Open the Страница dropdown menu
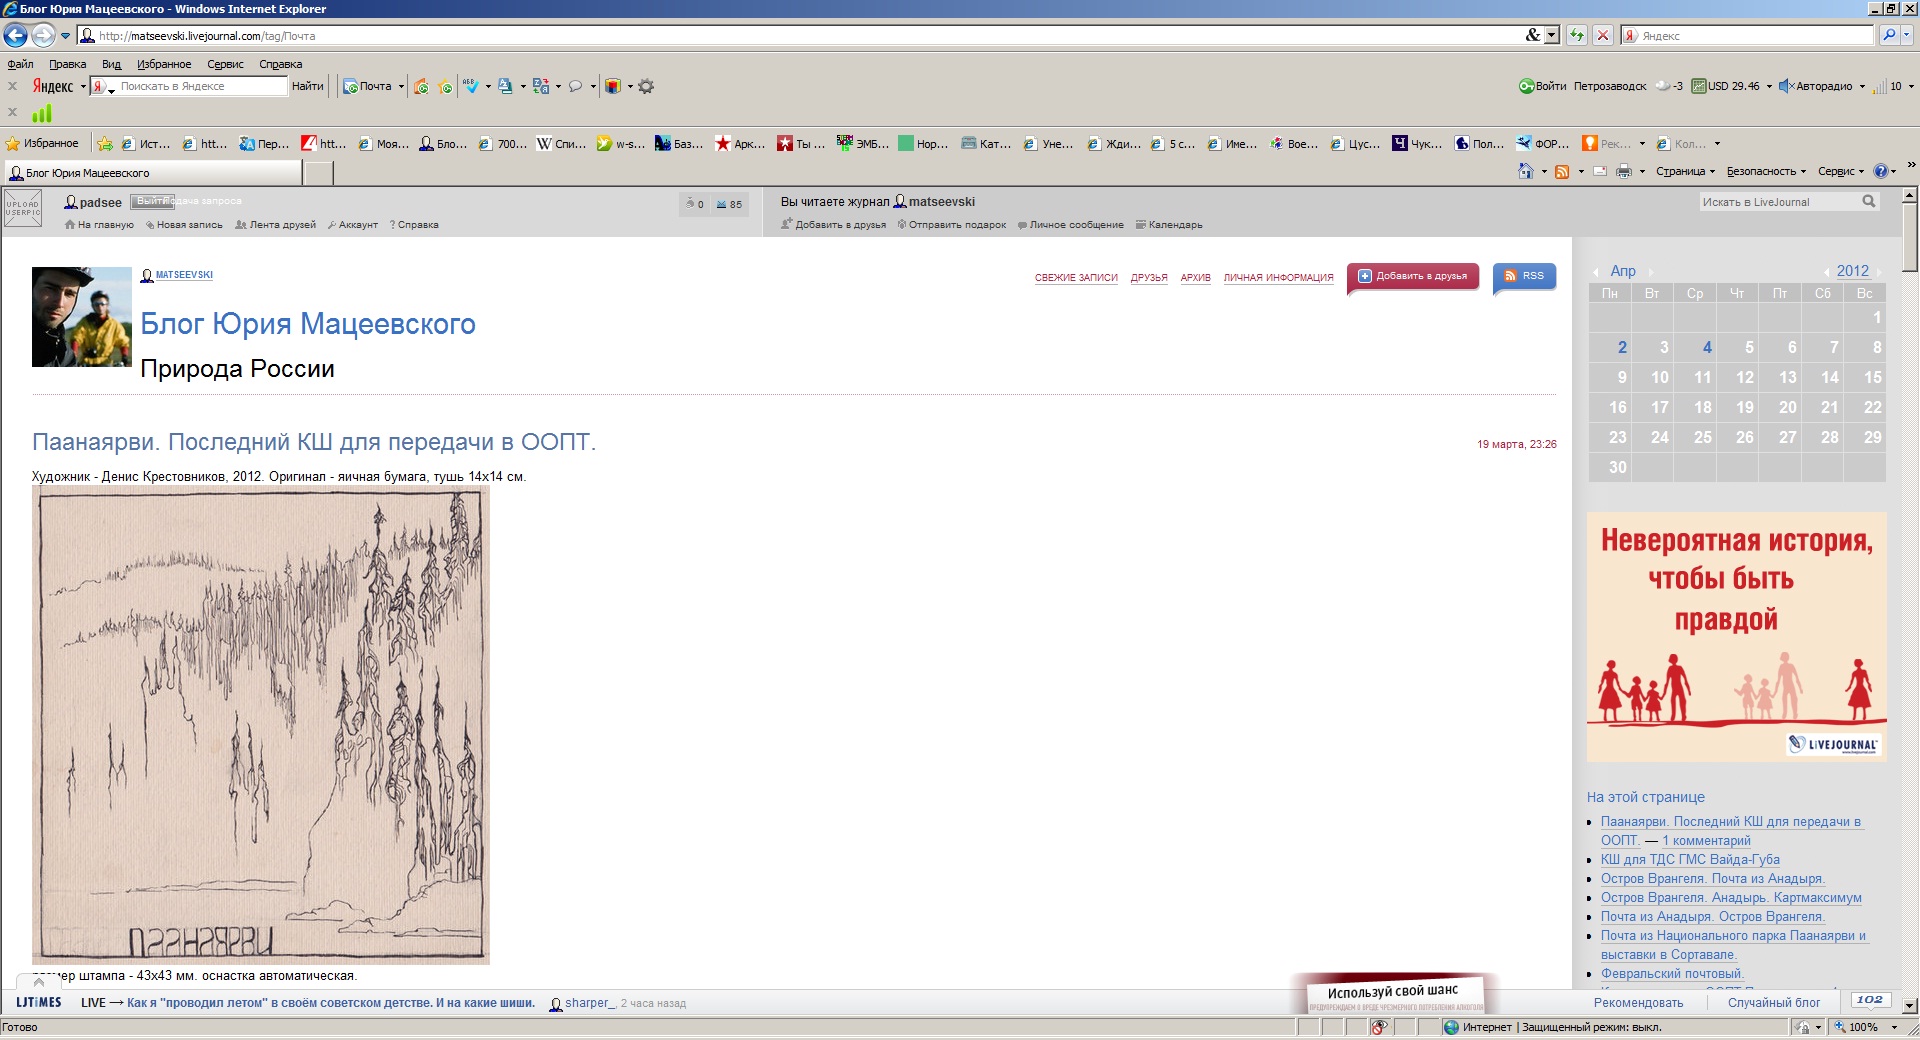 [x=1684, y=172]
